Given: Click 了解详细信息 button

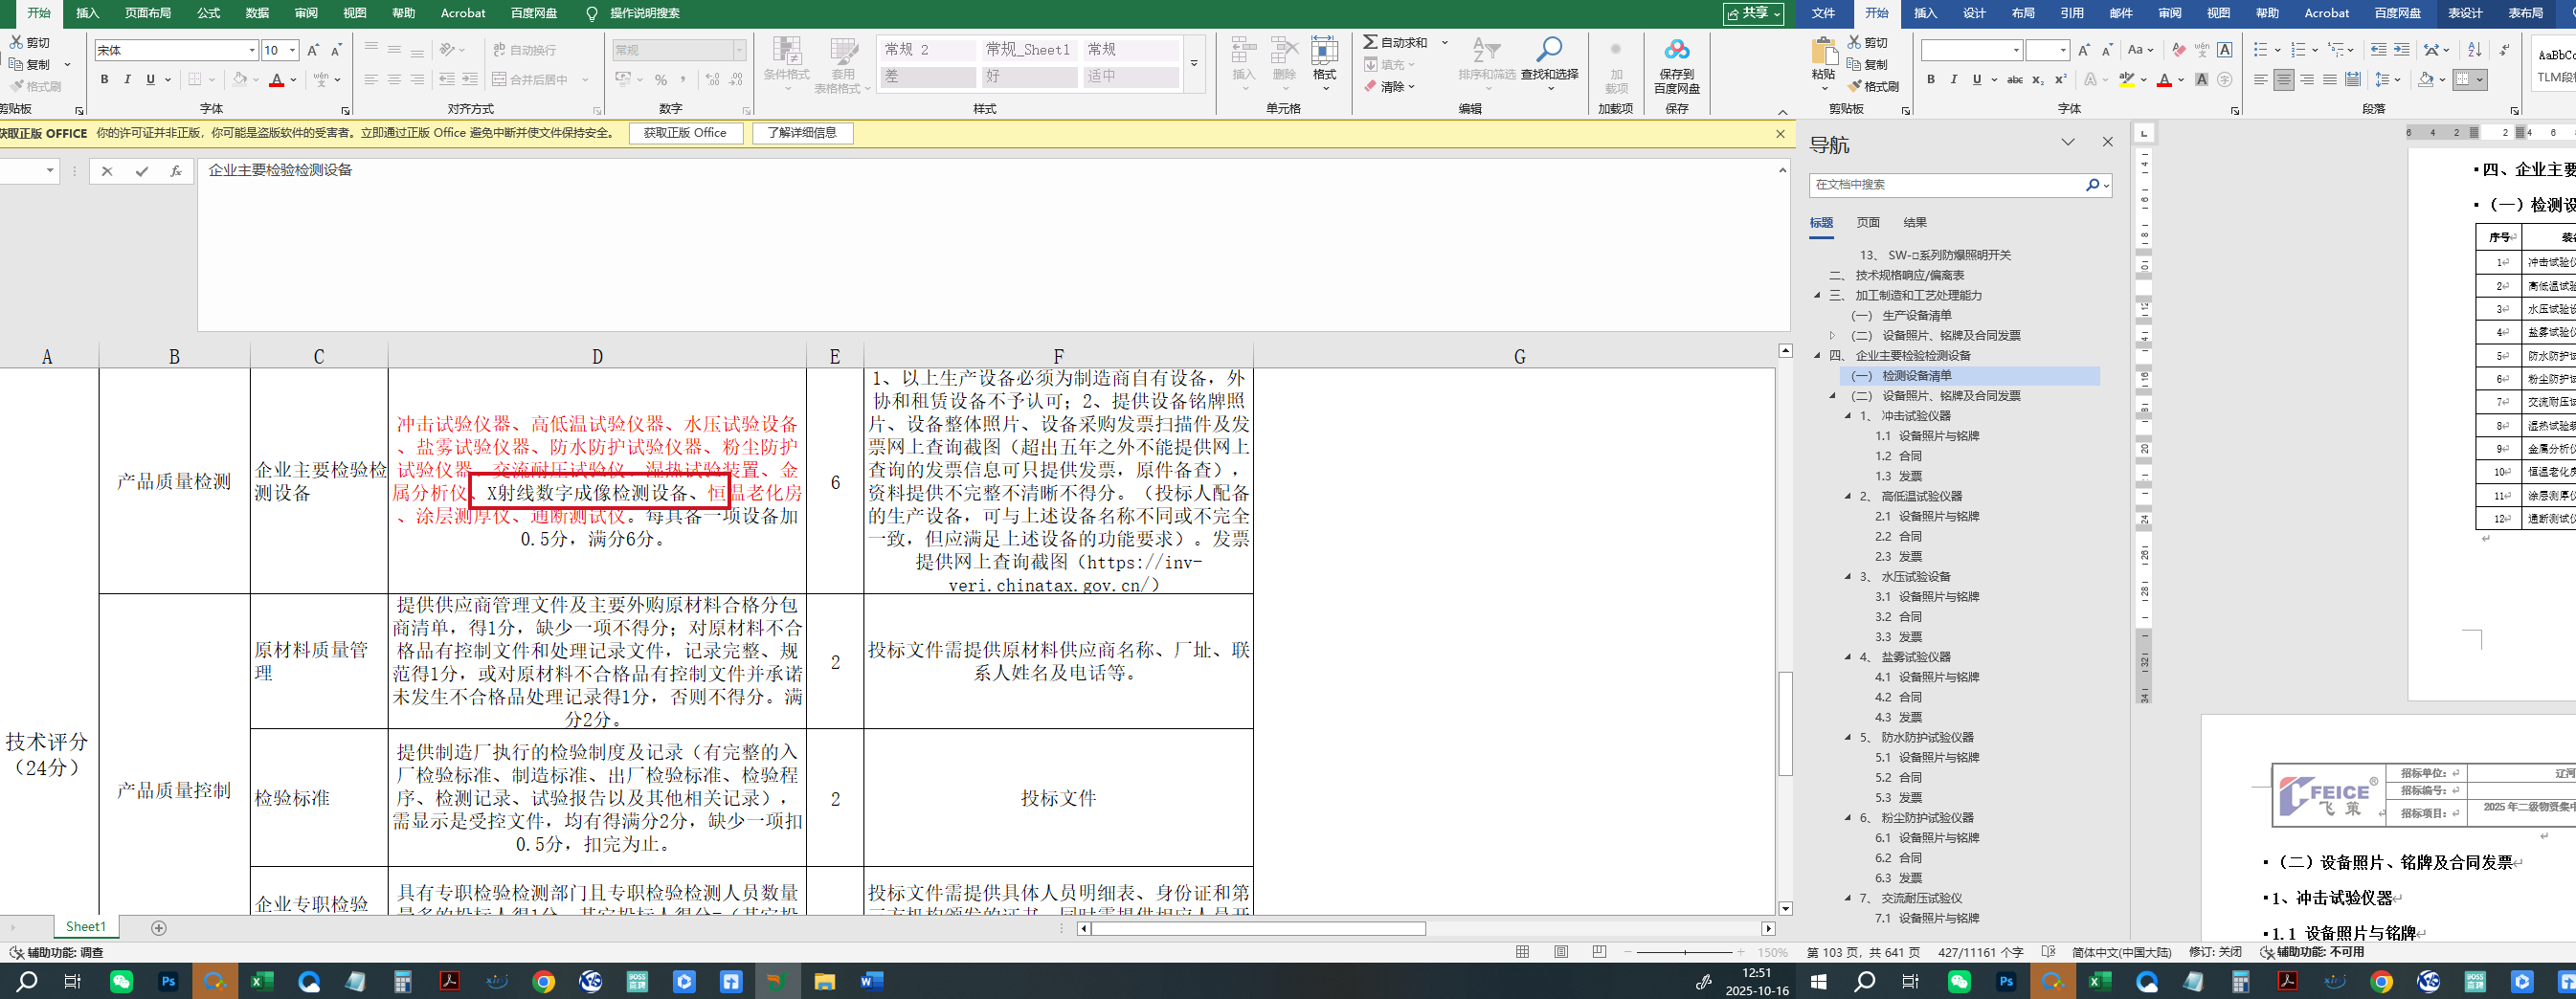Looking at the screenshot, I should pos(802,133).
